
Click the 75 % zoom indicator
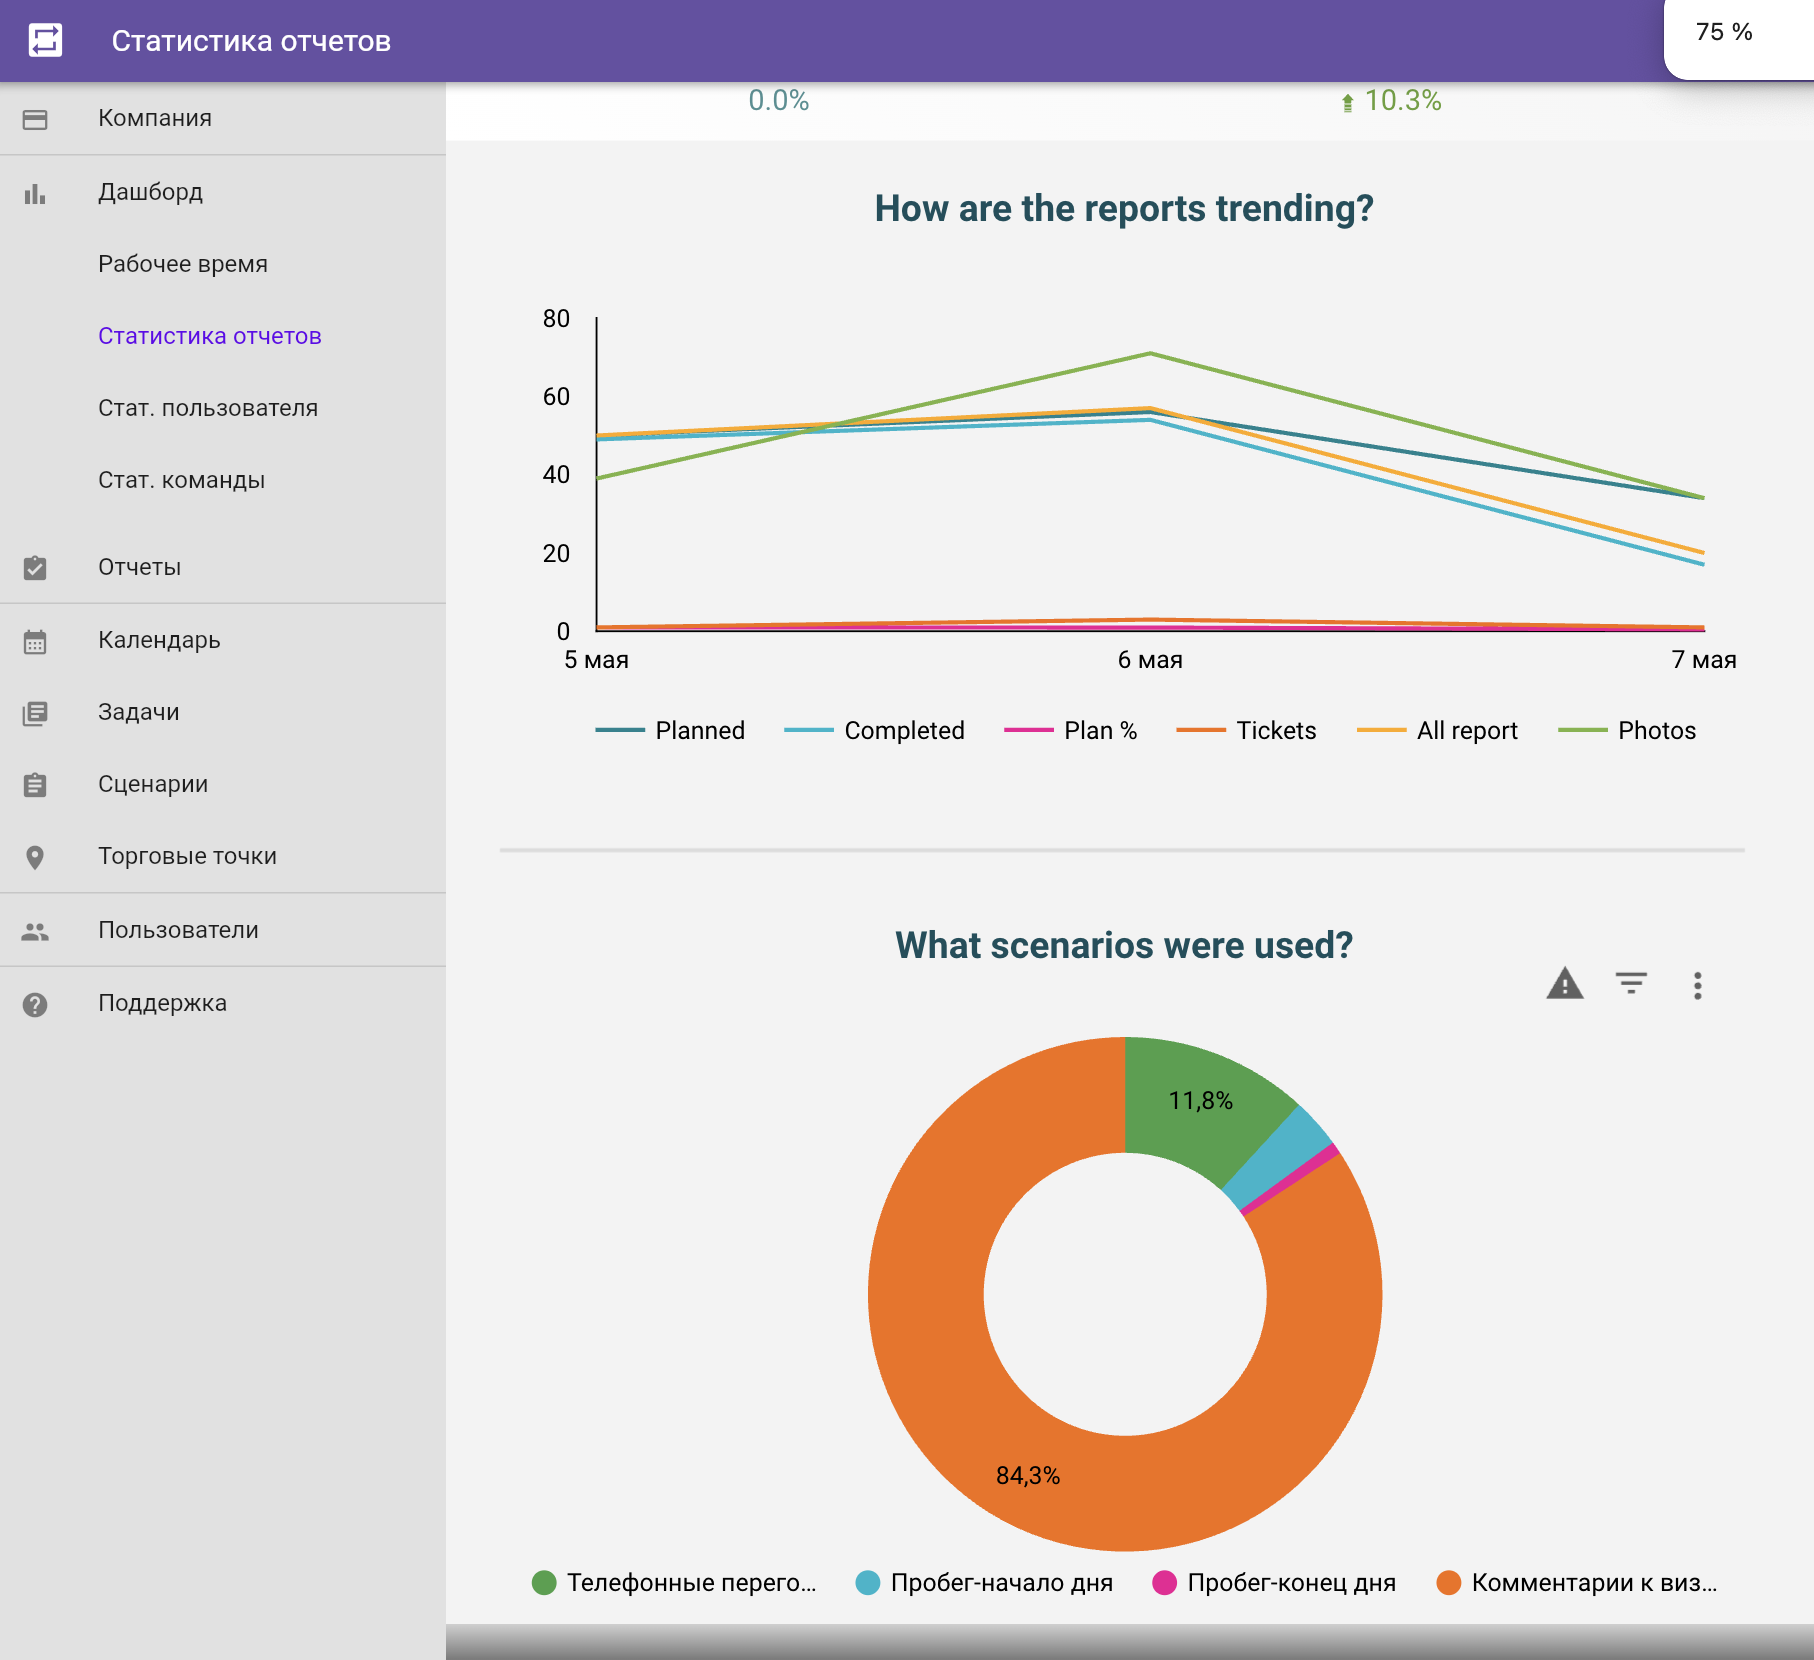1724,32
